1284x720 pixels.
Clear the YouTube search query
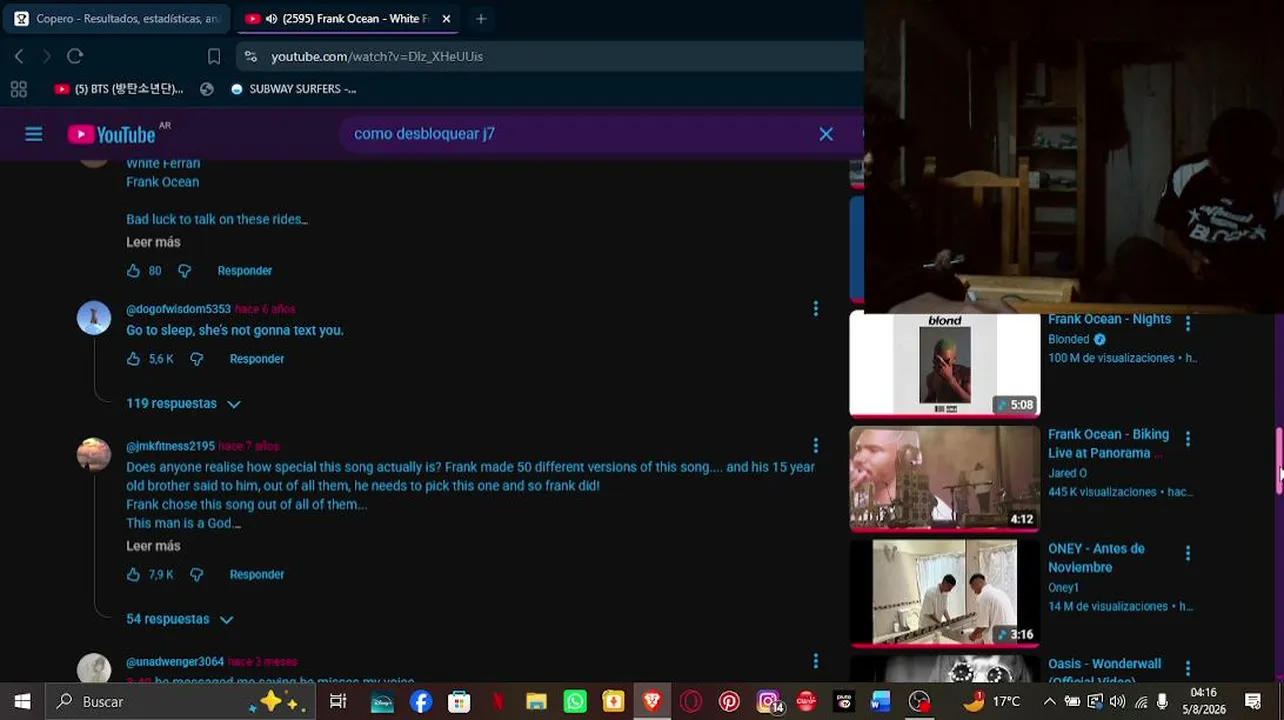826,134
